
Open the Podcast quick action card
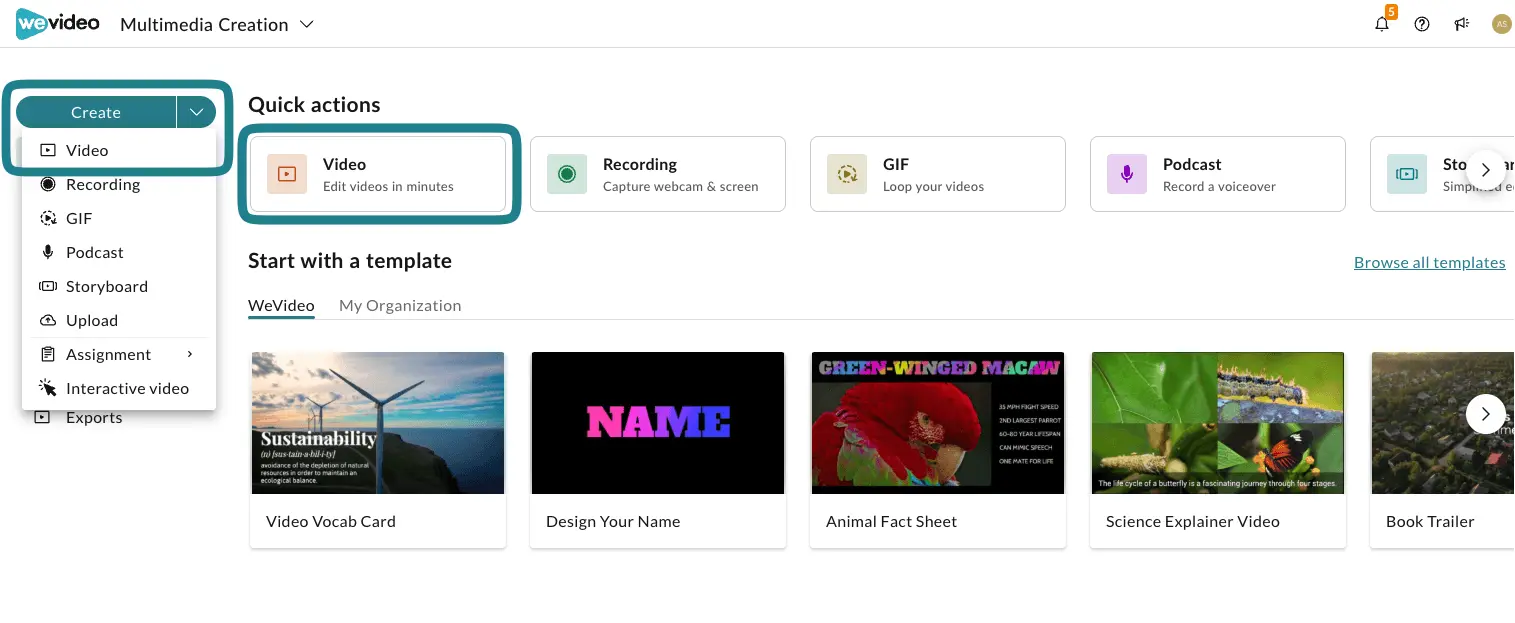click(1218, 174)
